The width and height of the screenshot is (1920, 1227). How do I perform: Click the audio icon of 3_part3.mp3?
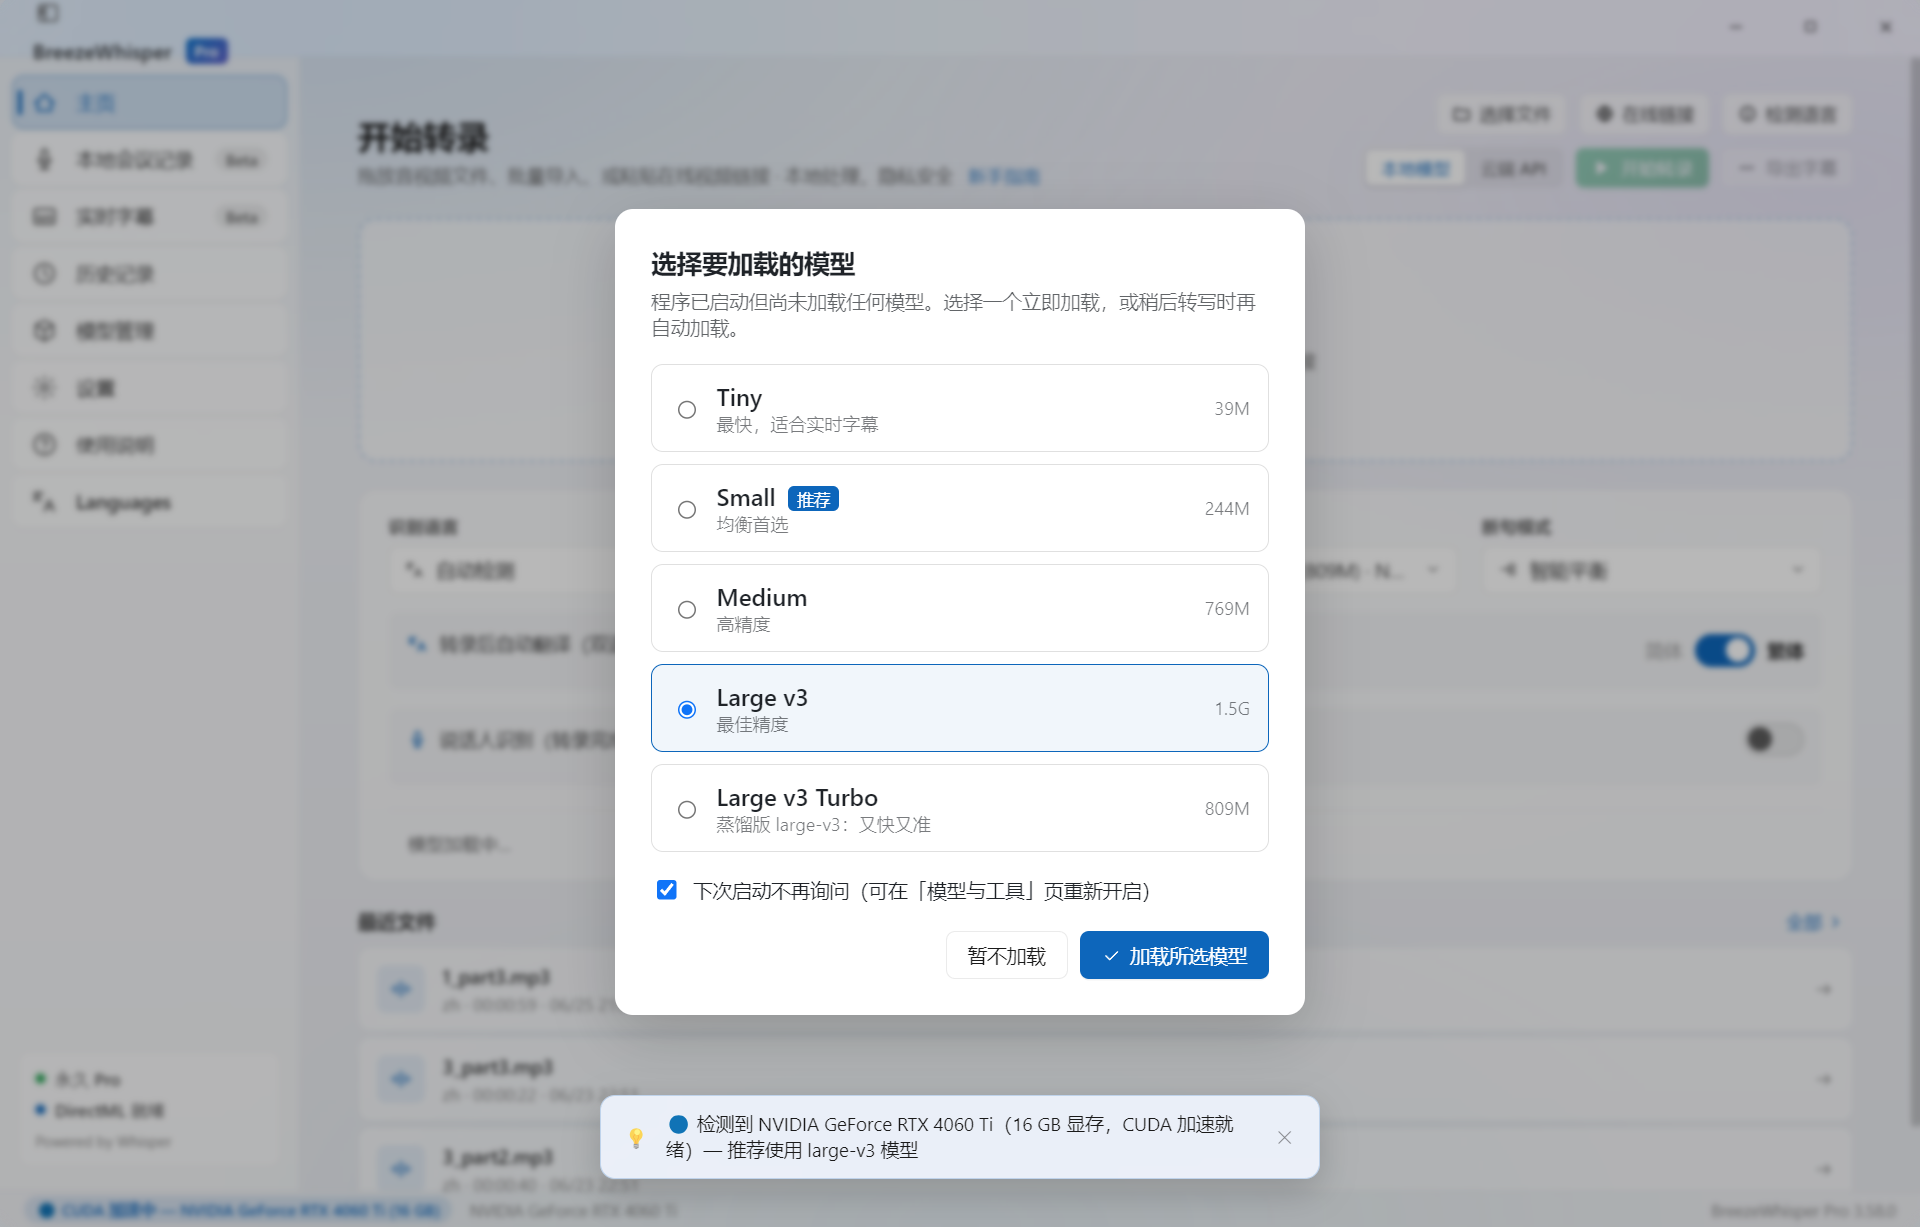click(x=401, y=1079)
